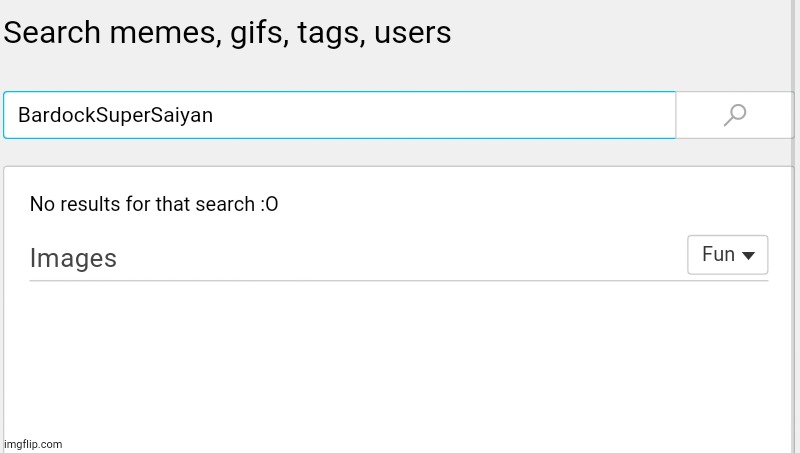Open the Fun stream dropdown

click(x=728, y=255)
